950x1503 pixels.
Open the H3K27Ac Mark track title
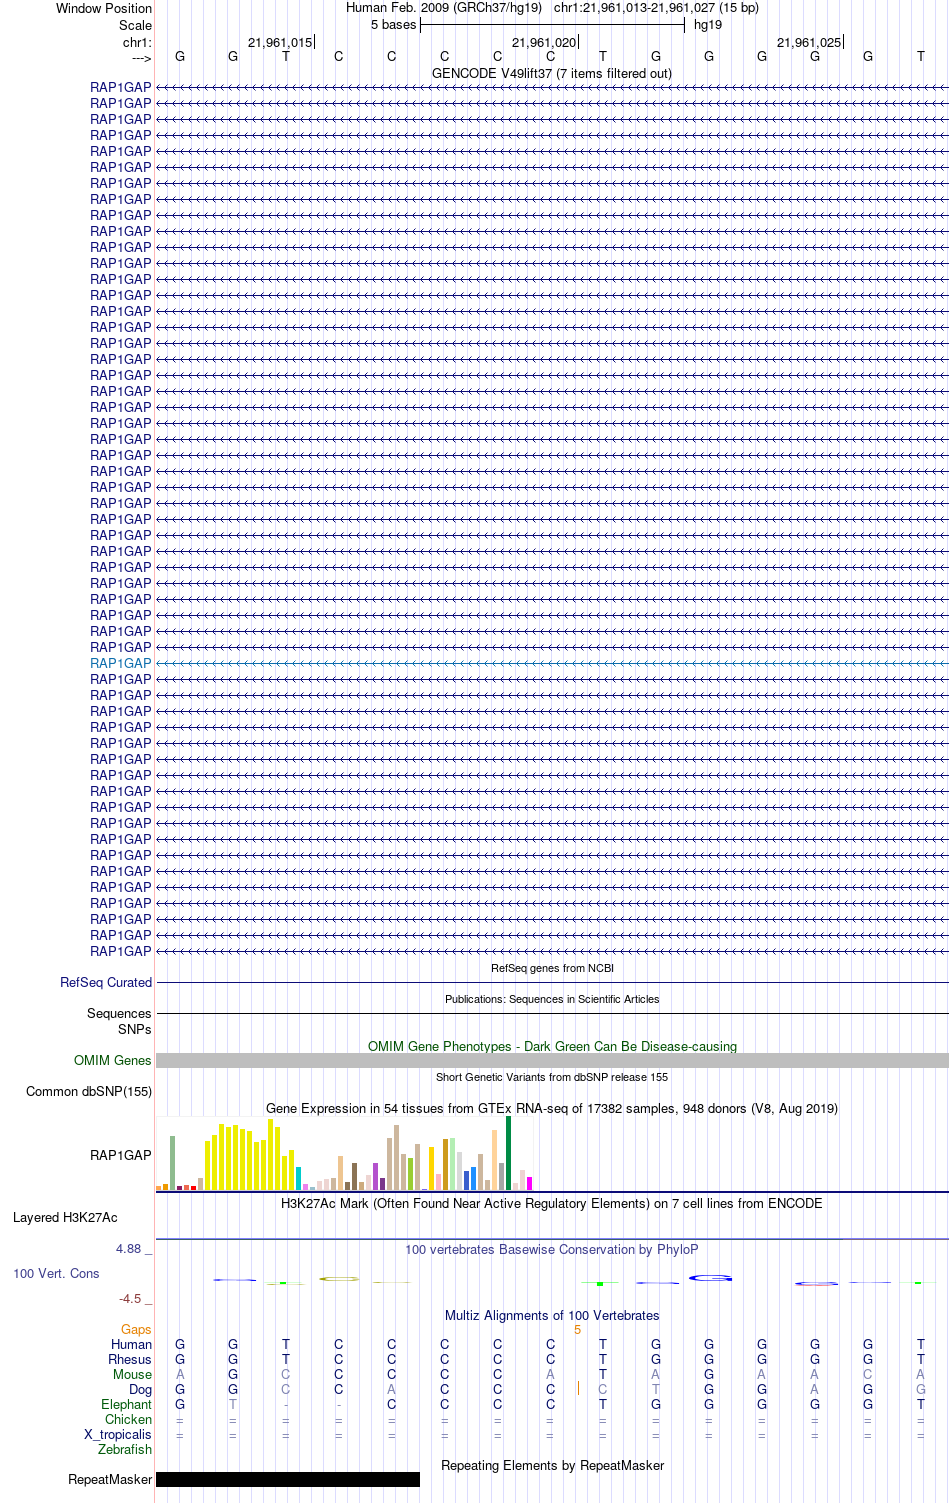(x=552, y=1204)
